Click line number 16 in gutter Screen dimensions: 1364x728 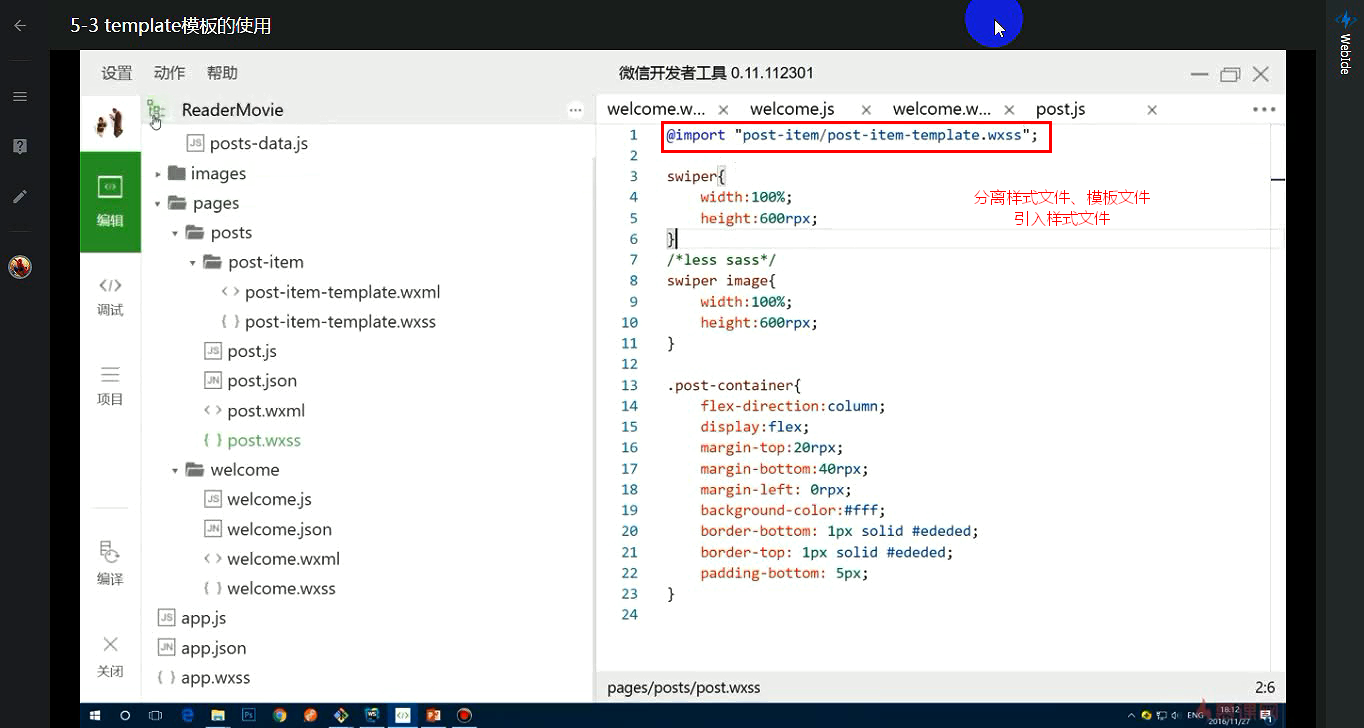click(629, 448)
